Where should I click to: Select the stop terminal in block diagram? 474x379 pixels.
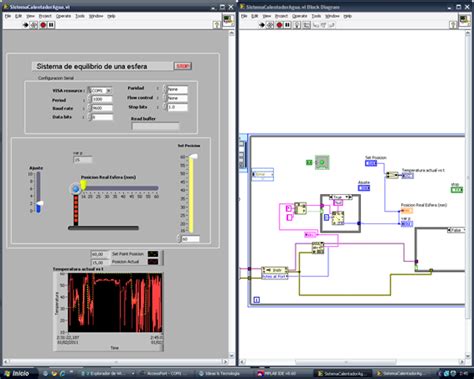click(457, 190)
